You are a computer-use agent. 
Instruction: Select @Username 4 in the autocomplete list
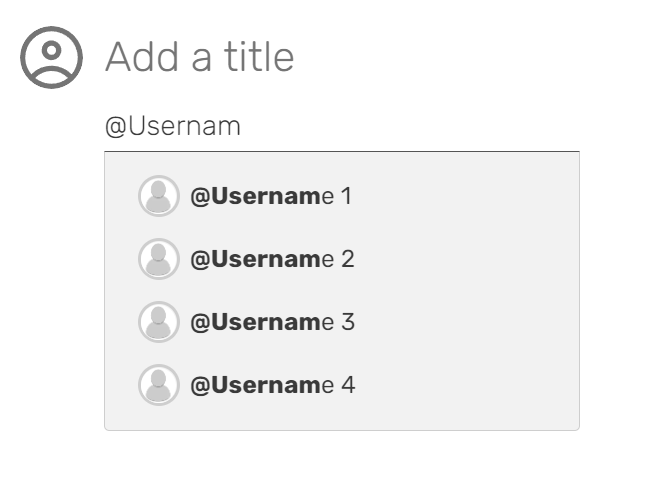point(272,385)
